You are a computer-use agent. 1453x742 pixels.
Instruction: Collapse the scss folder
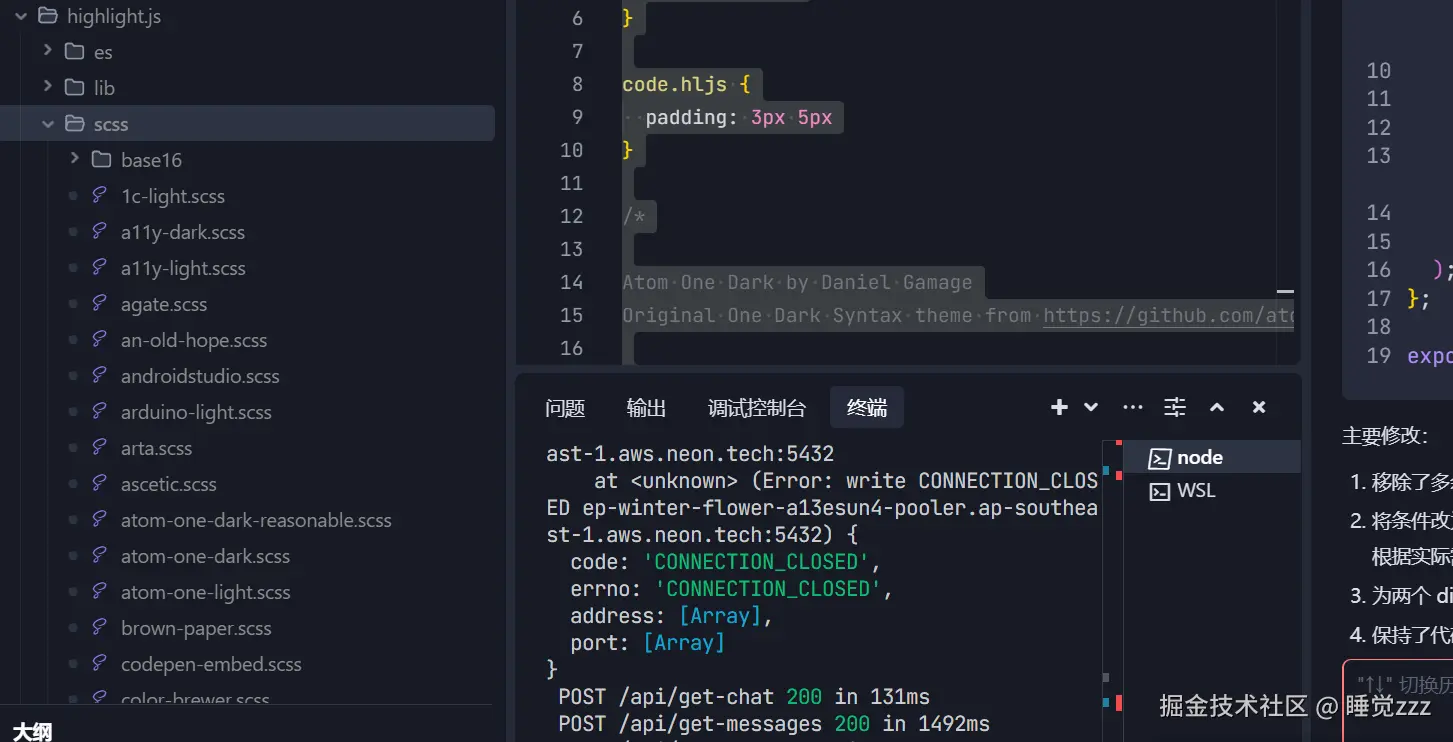pos(47,124)
